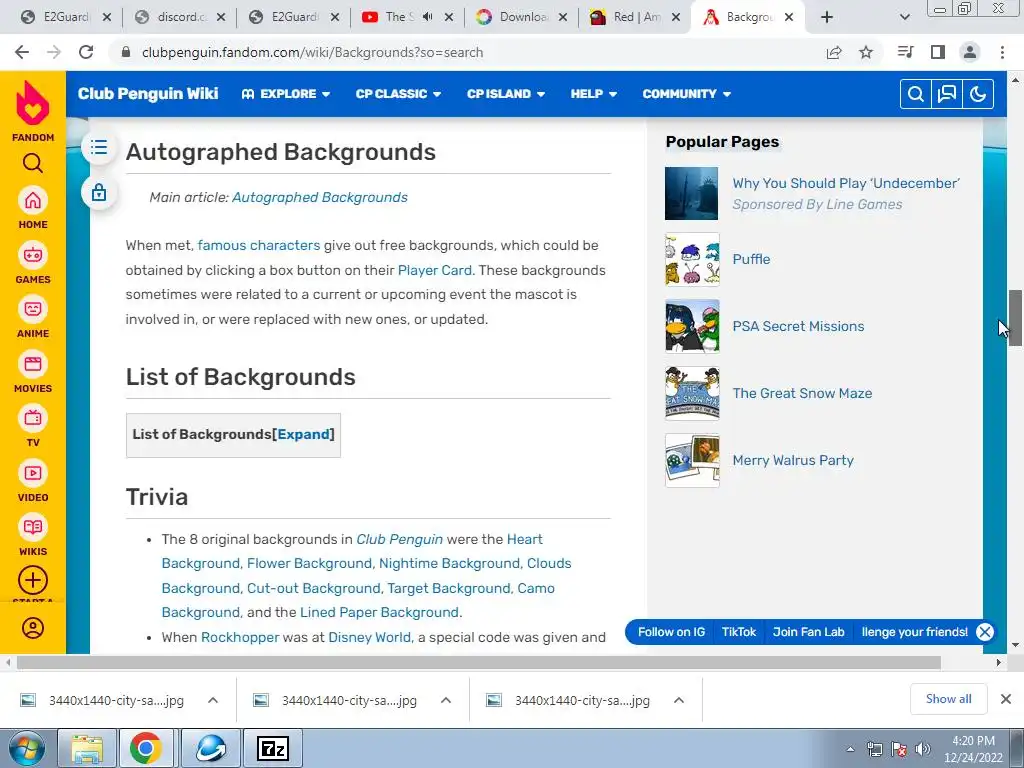Open the Anime section icon
1024x768 pixels.
33,310
